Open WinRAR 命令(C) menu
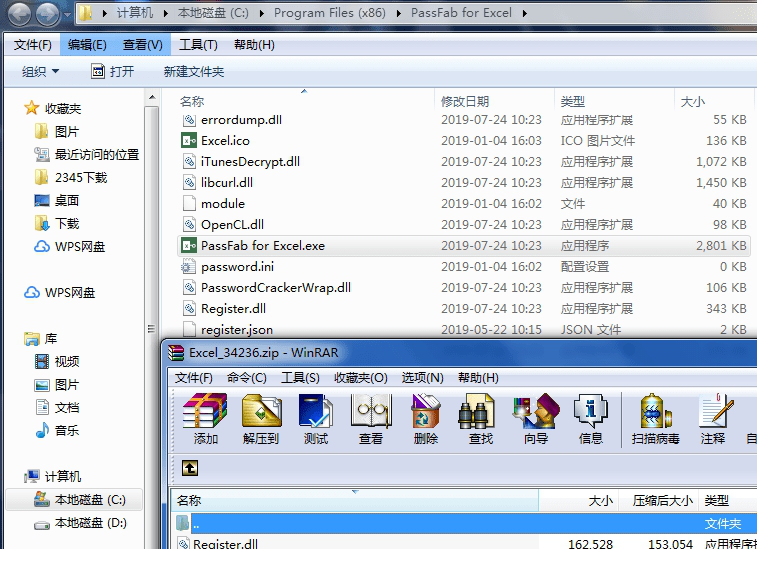The image size is (757, 570). click(247, 377)
